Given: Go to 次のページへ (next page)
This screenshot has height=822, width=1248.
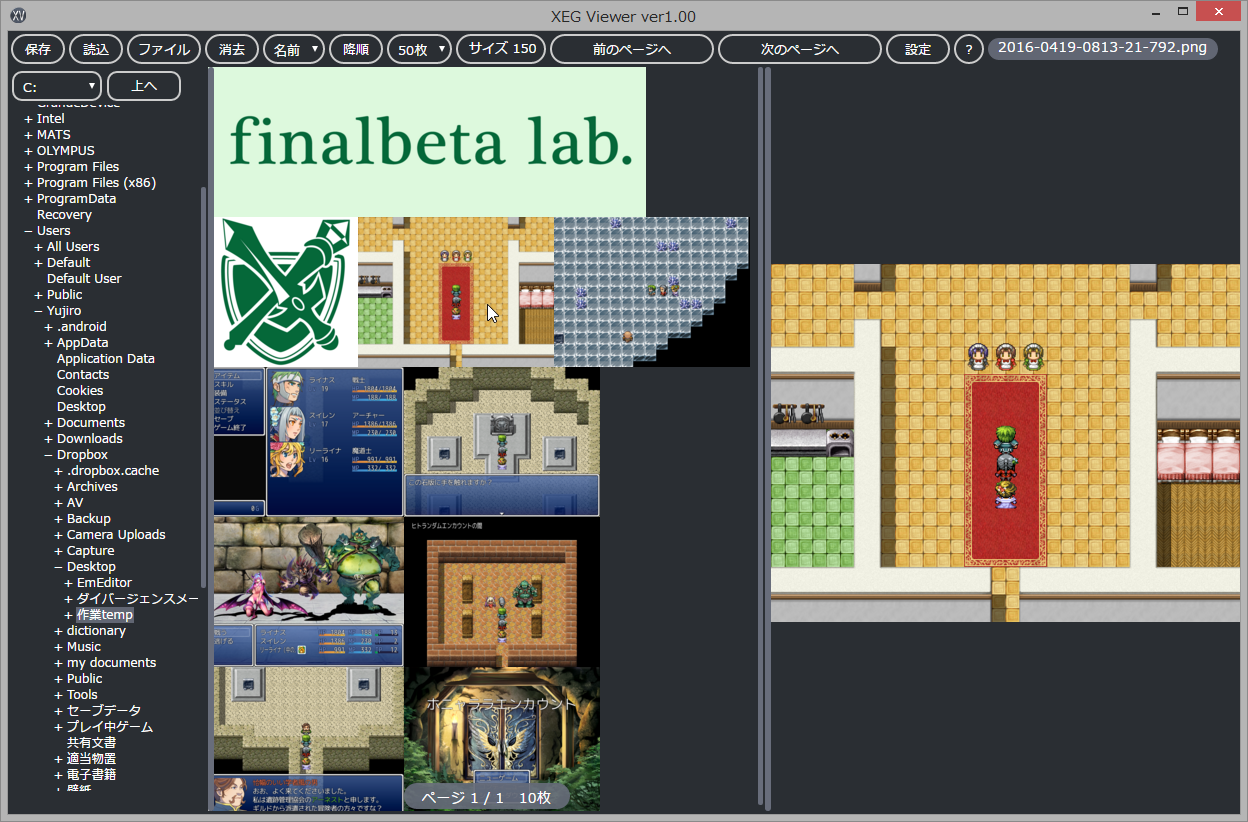Looking at the screenshot, I should [x=800, y=49].
